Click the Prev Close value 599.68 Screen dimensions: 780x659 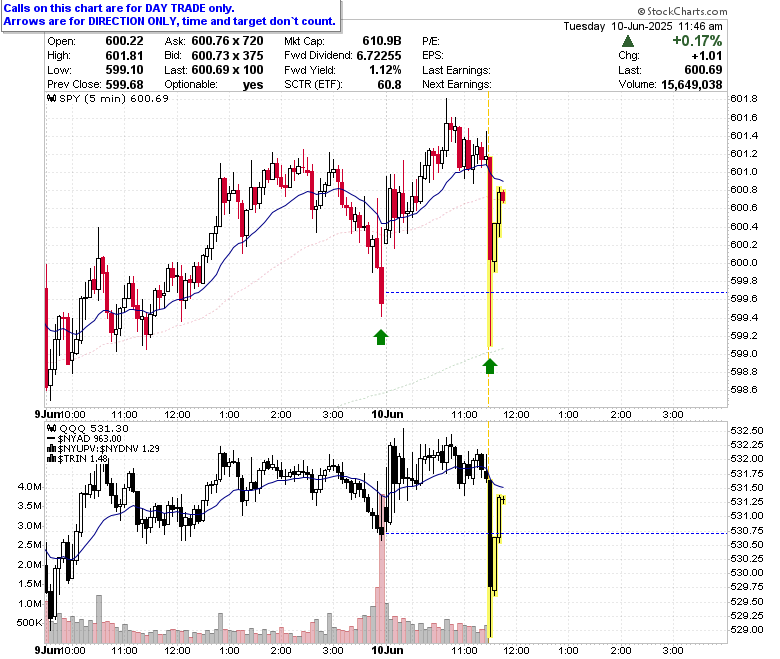tap(124, 85)
